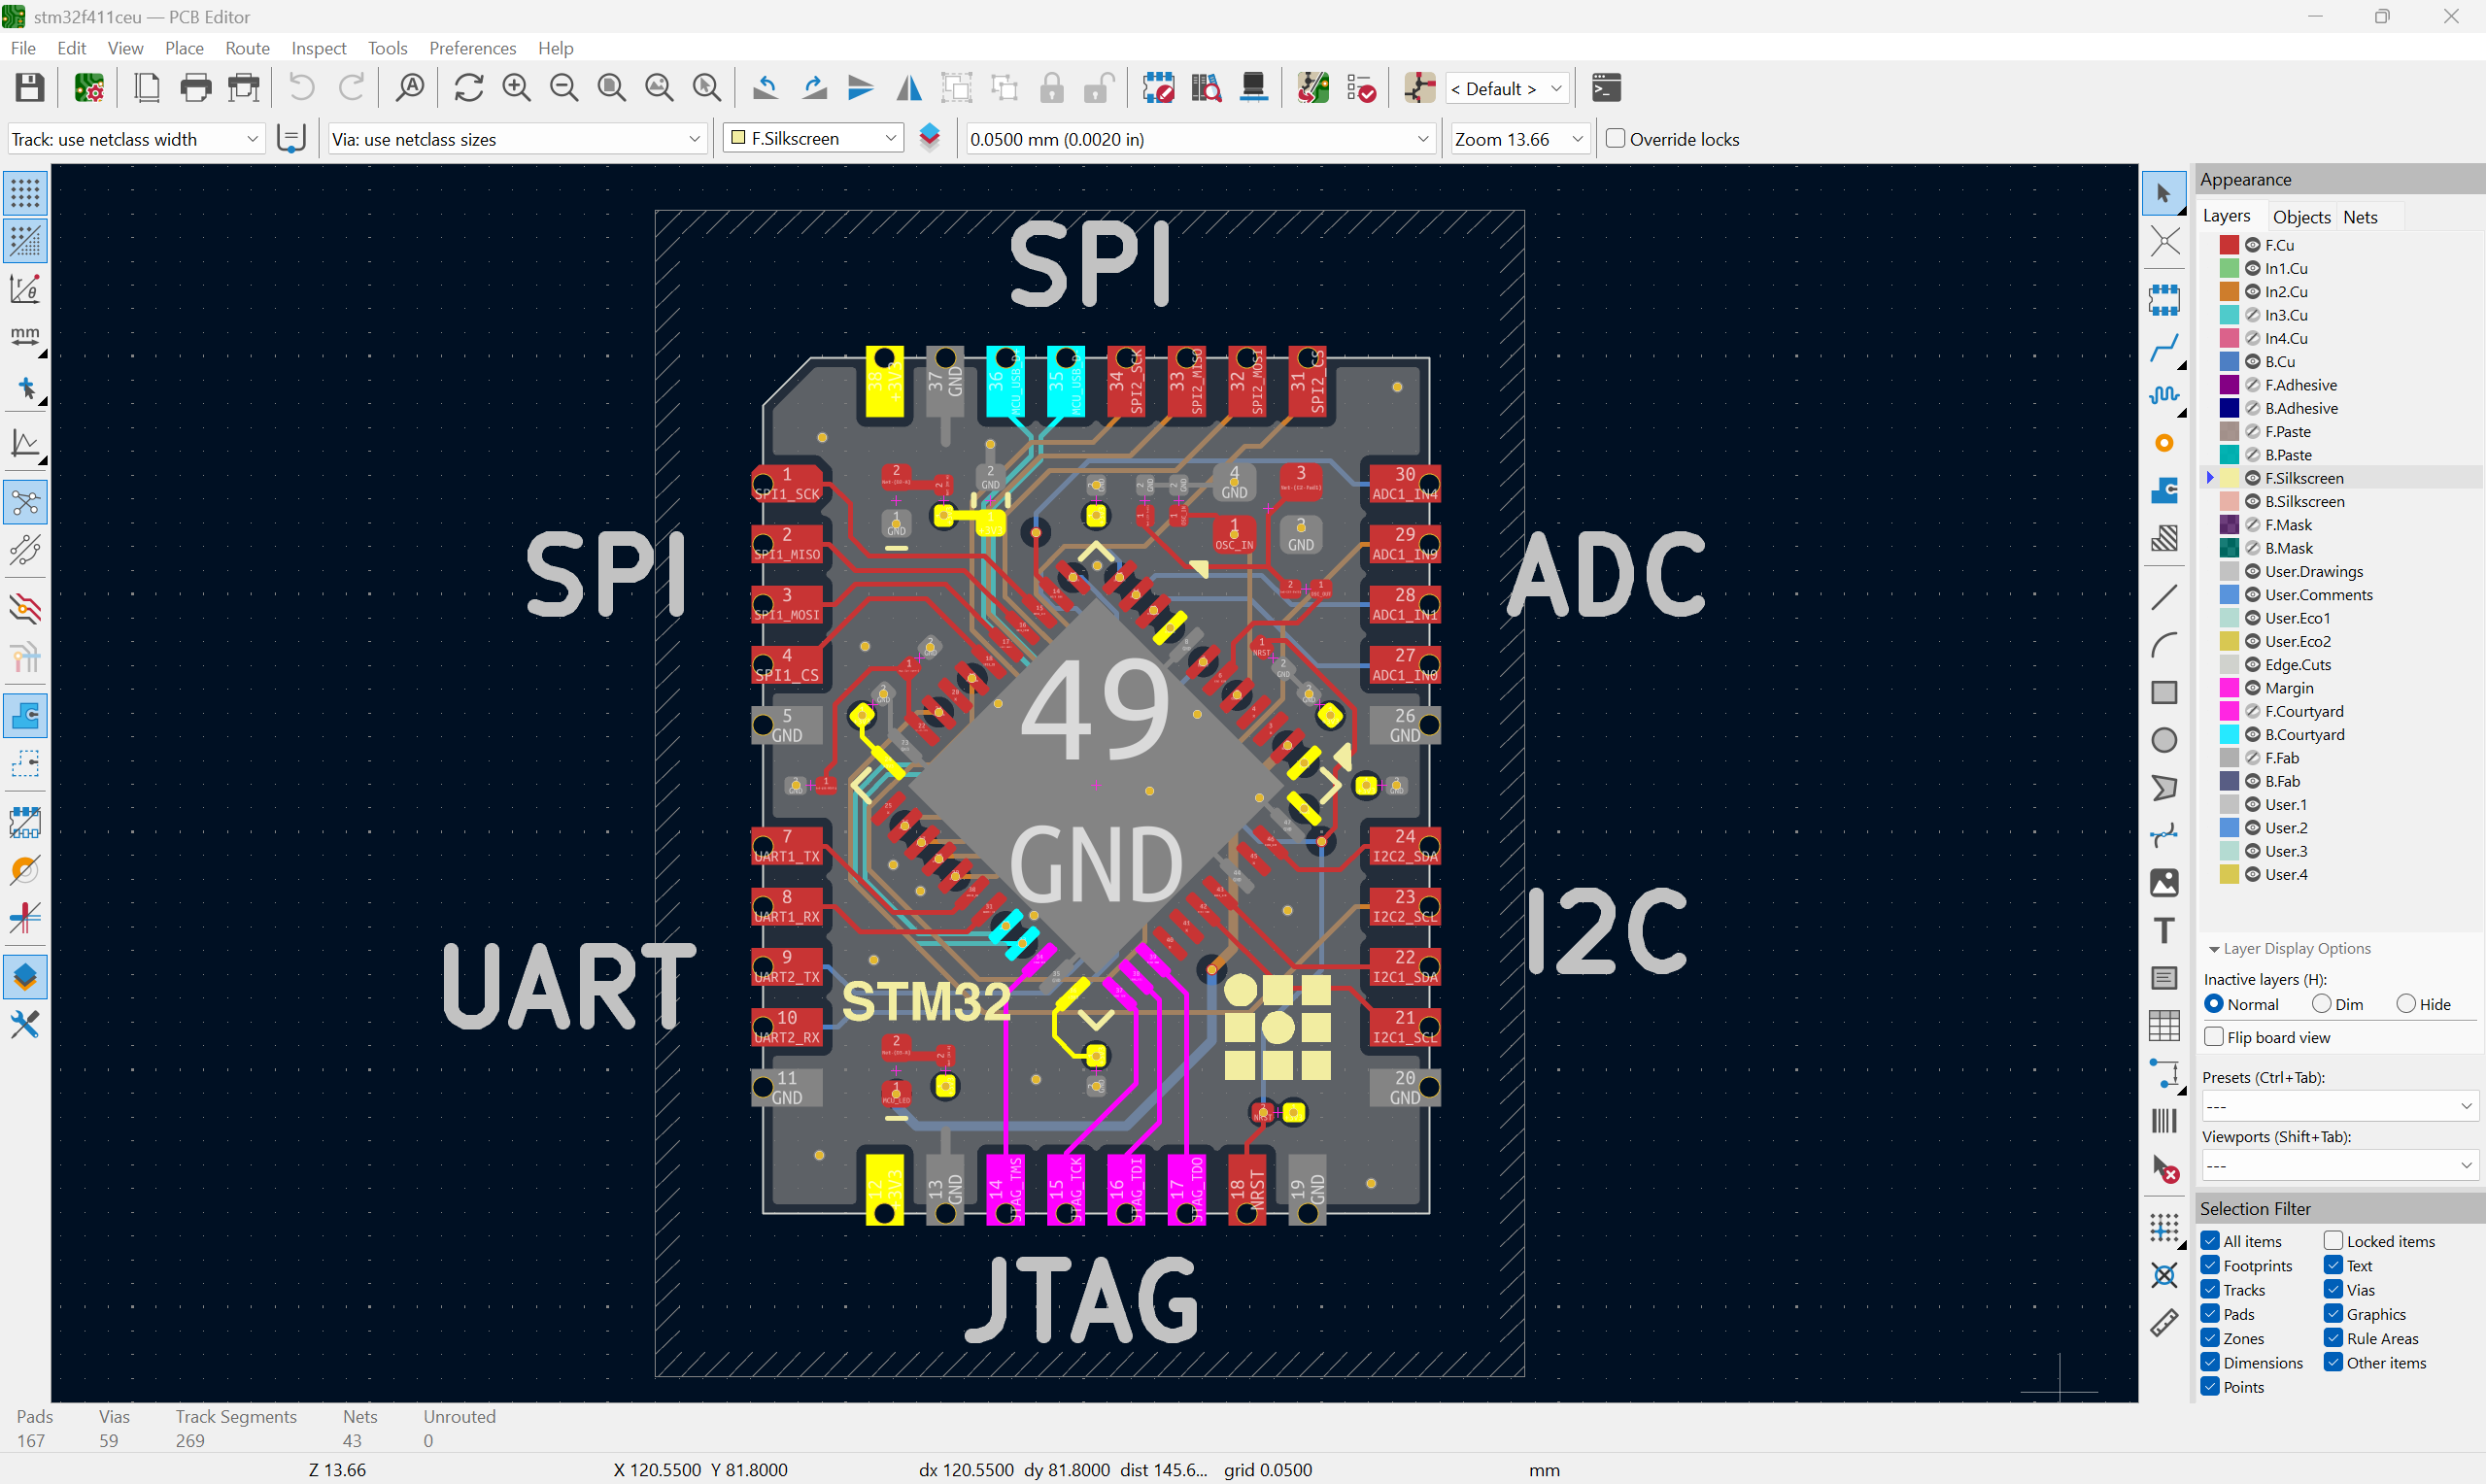Toggle Edge.Cuts layer visibility eye
This screenshot has width=2486, height=1484.
2253,665
